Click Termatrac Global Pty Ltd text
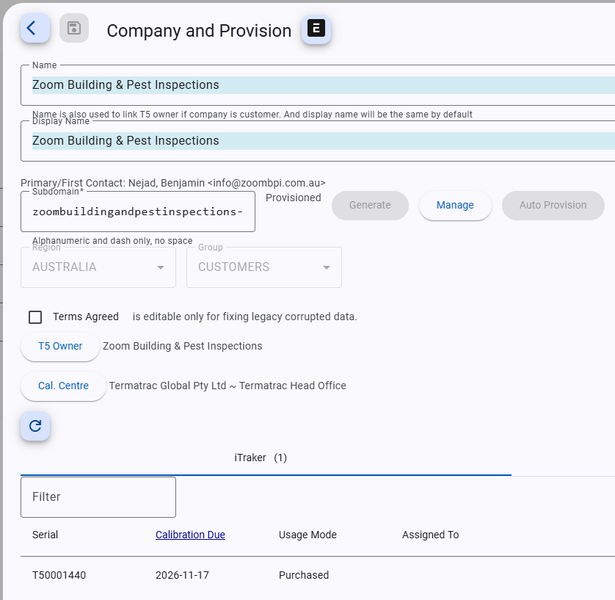The height and width of the screenshot is (600, 615). click(x=167, y=386)
